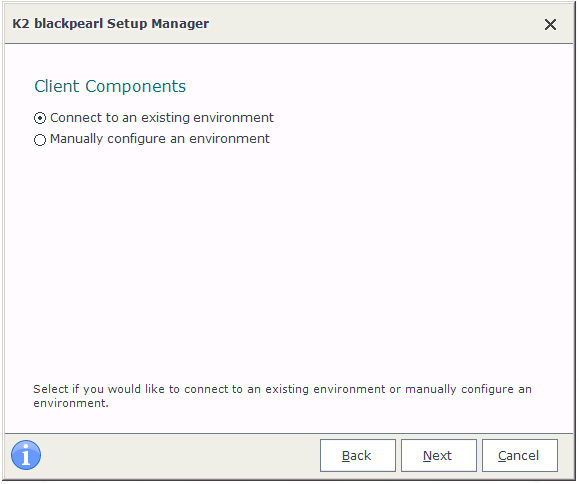Click the blank white area below the radio options
Image resolution: width=579 pixels, height=484 pixels.
click(x=288, y=258)
